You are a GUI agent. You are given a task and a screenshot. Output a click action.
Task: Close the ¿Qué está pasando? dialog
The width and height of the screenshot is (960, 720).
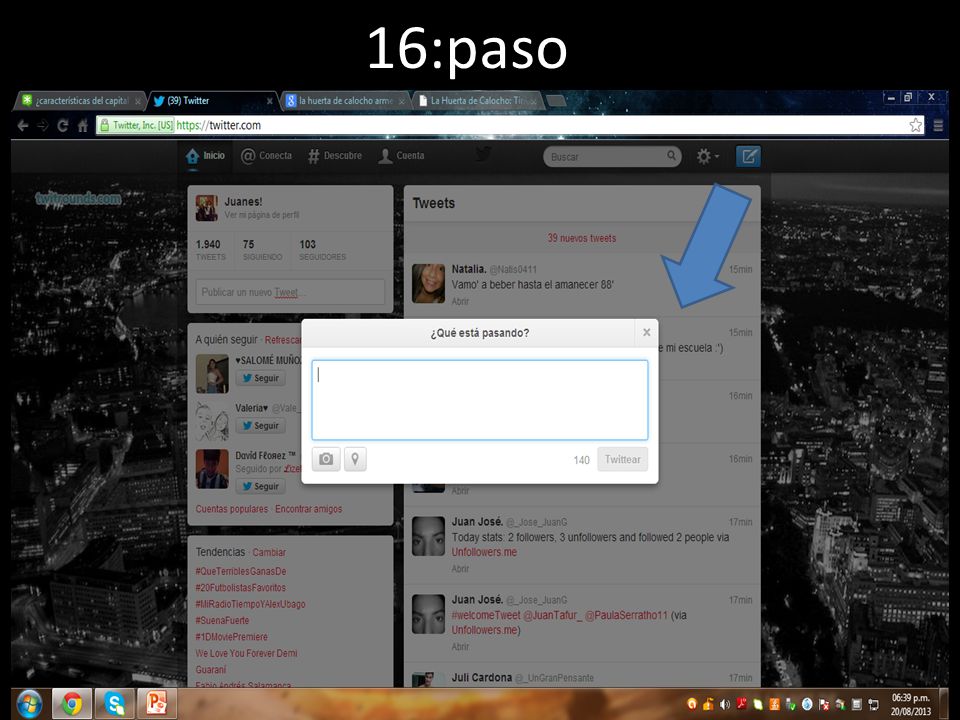click(647, 332)
